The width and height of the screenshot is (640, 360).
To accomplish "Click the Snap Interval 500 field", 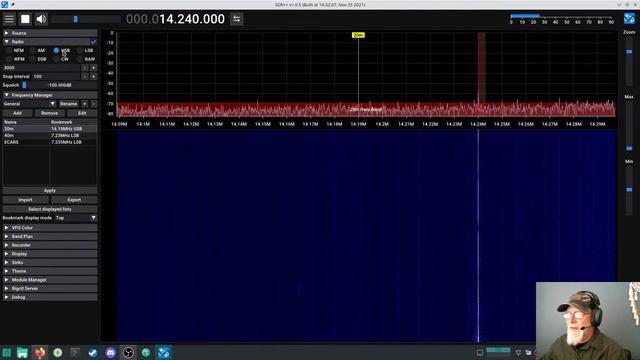I will 56,76.
